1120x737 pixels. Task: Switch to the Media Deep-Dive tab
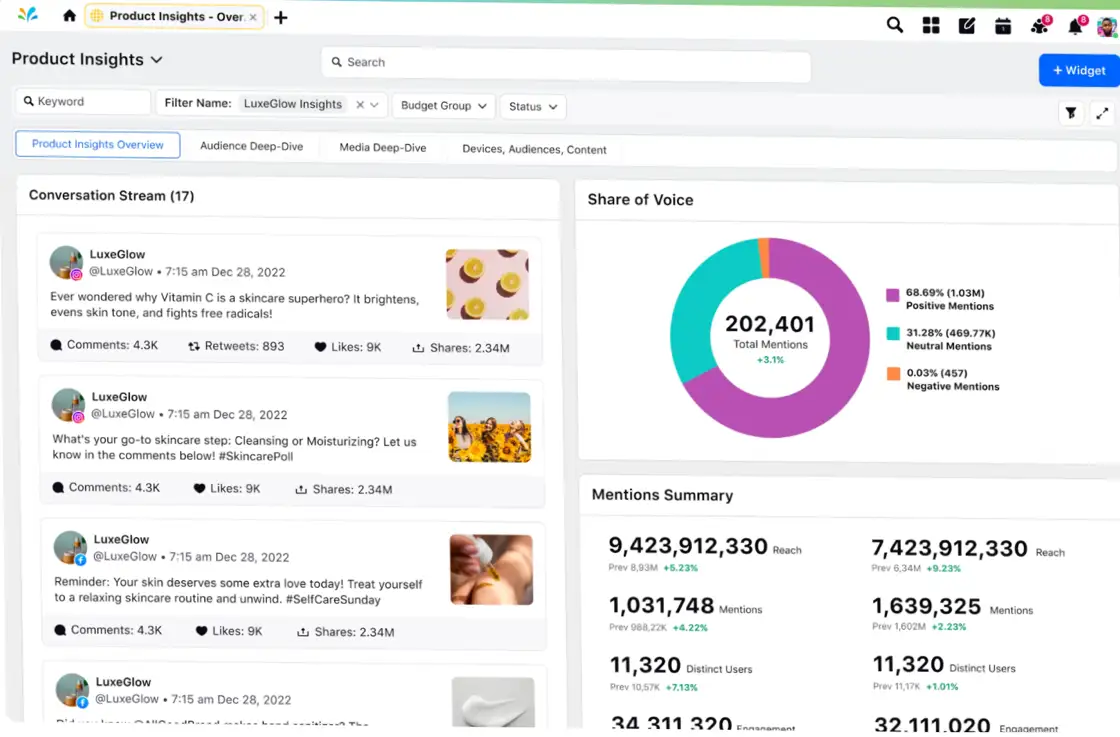click(383, 148)
